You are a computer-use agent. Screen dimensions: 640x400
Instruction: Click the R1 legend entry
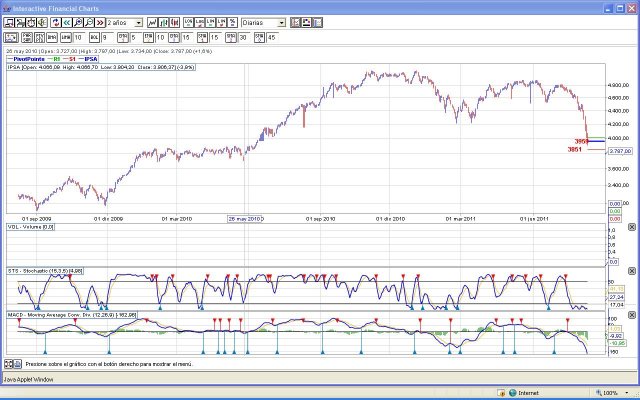pos(59,59)
